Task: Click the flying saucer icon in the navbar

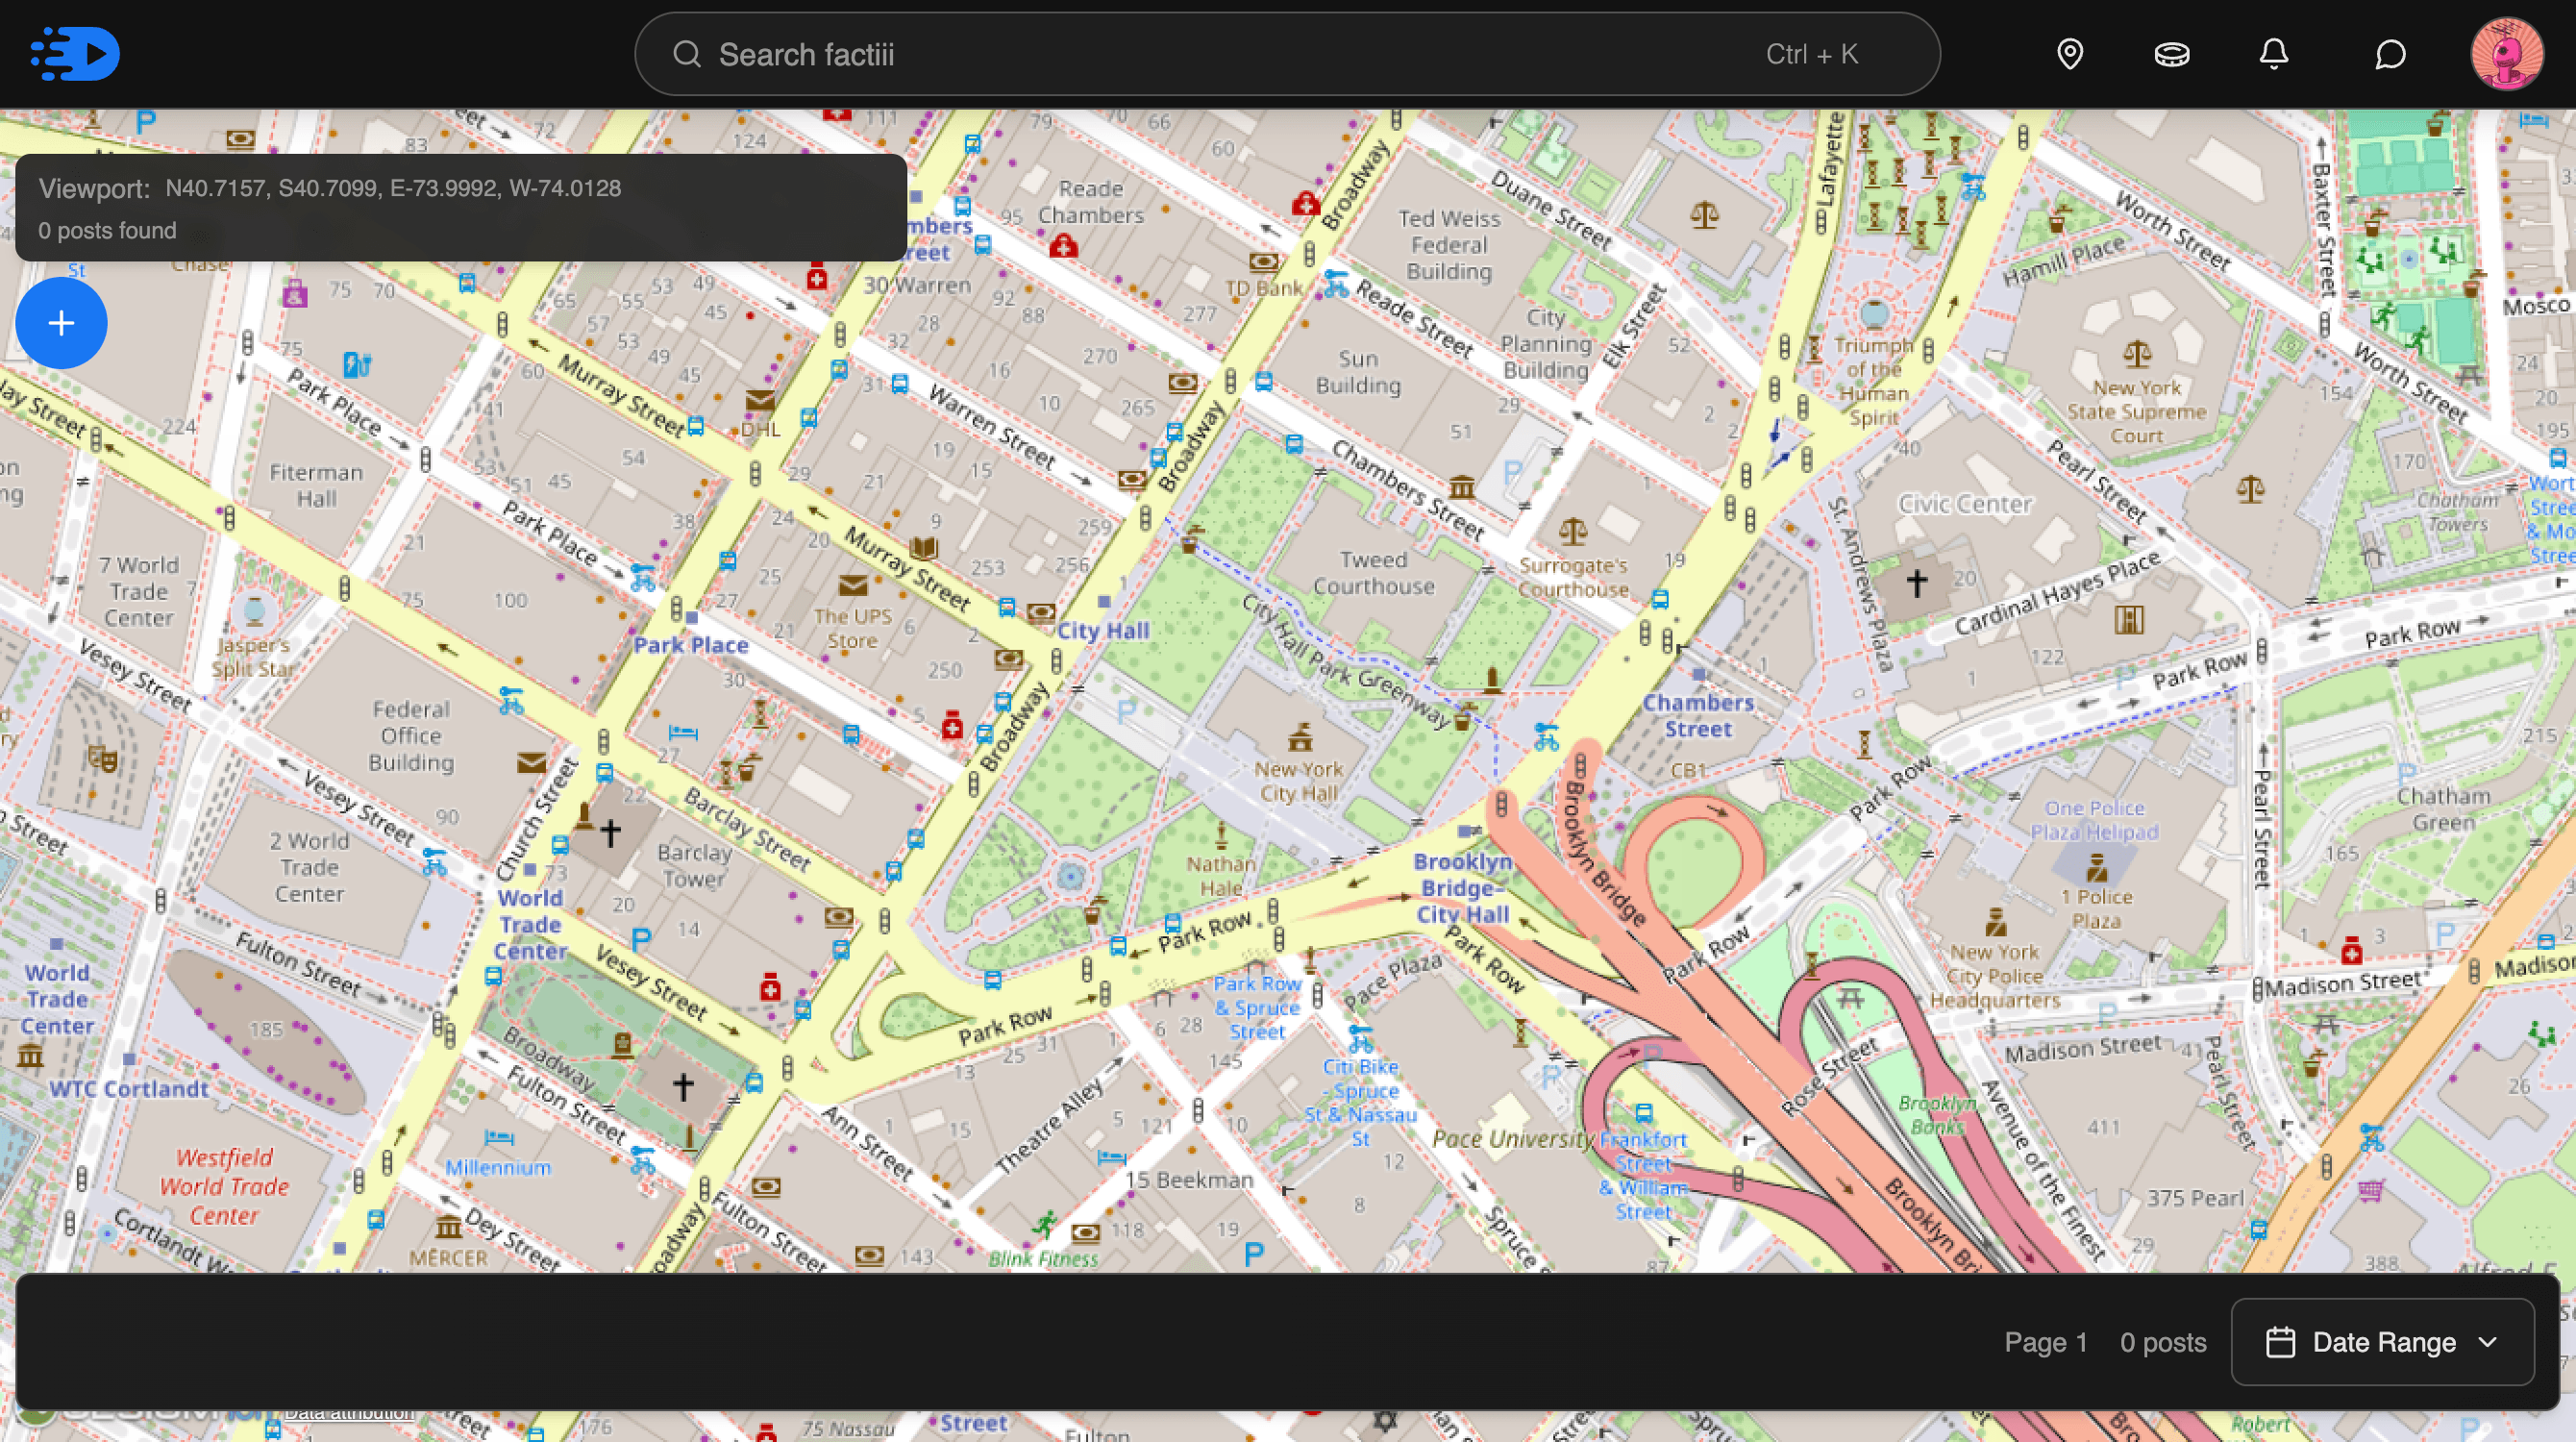Action: (x=2172, y=54)
